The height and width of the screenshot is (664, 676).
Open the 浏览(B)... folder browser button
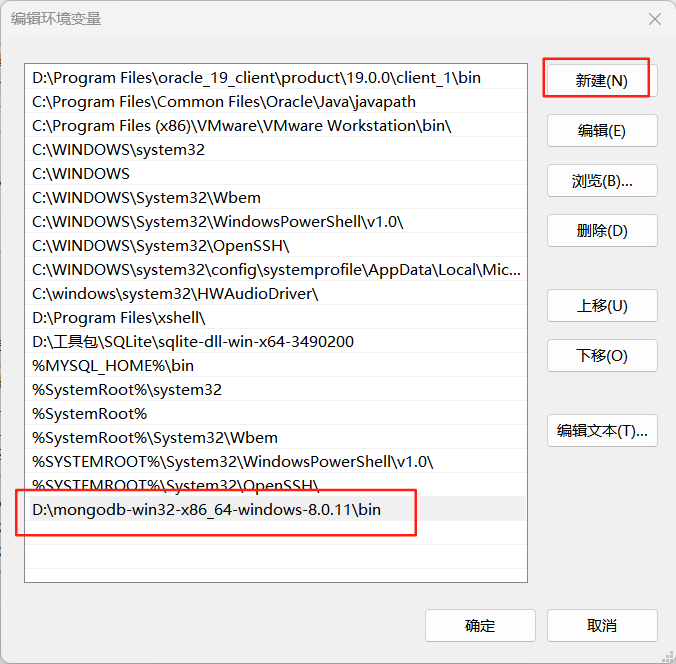point(602,181)
